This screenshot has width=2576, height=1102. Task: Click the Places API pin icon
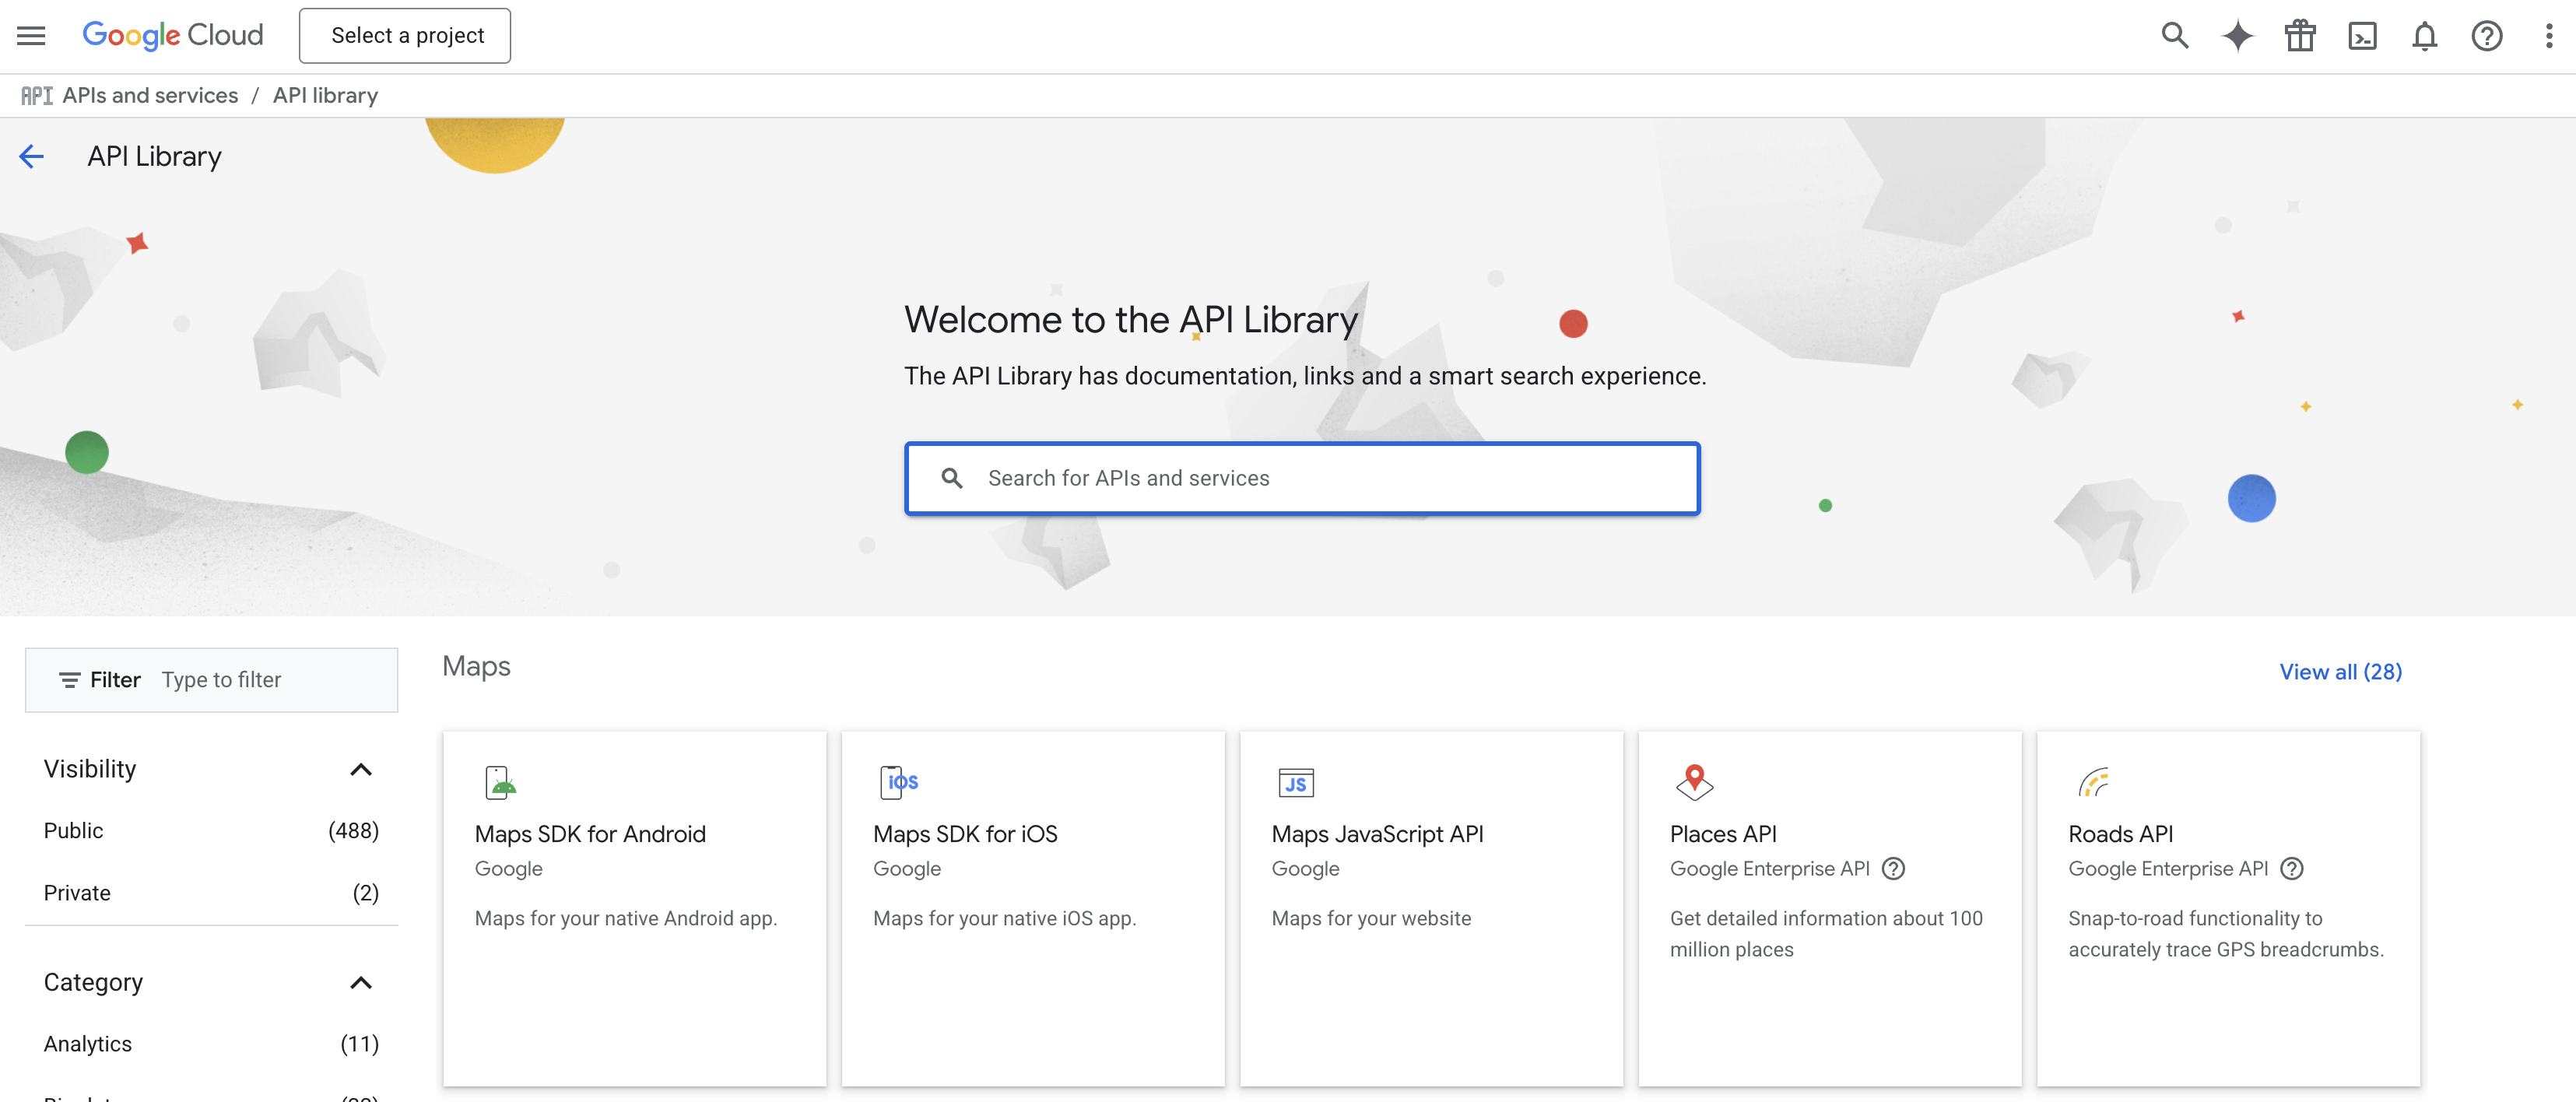[x=1694, y=782]
